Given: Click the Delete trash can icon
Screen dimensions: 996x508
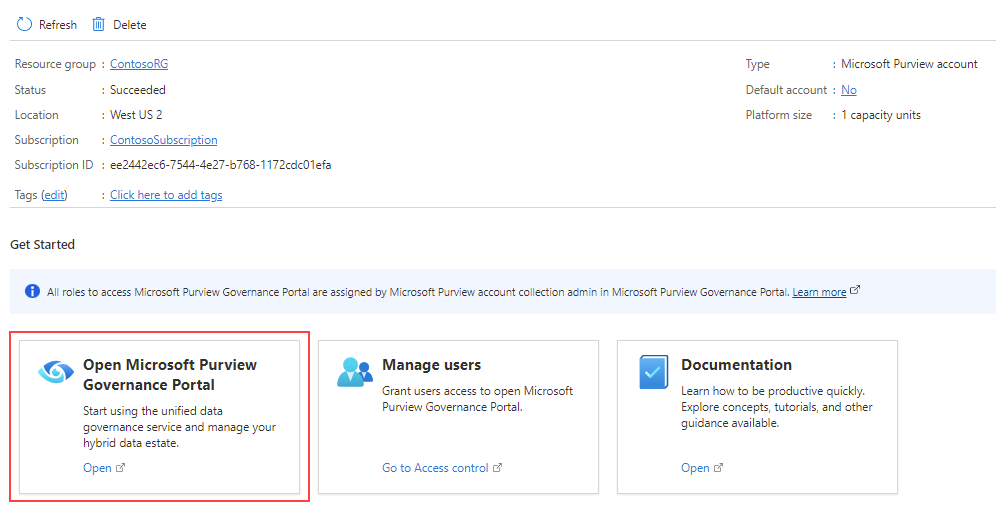Looking at the screenshot, I should click(98, 24).
